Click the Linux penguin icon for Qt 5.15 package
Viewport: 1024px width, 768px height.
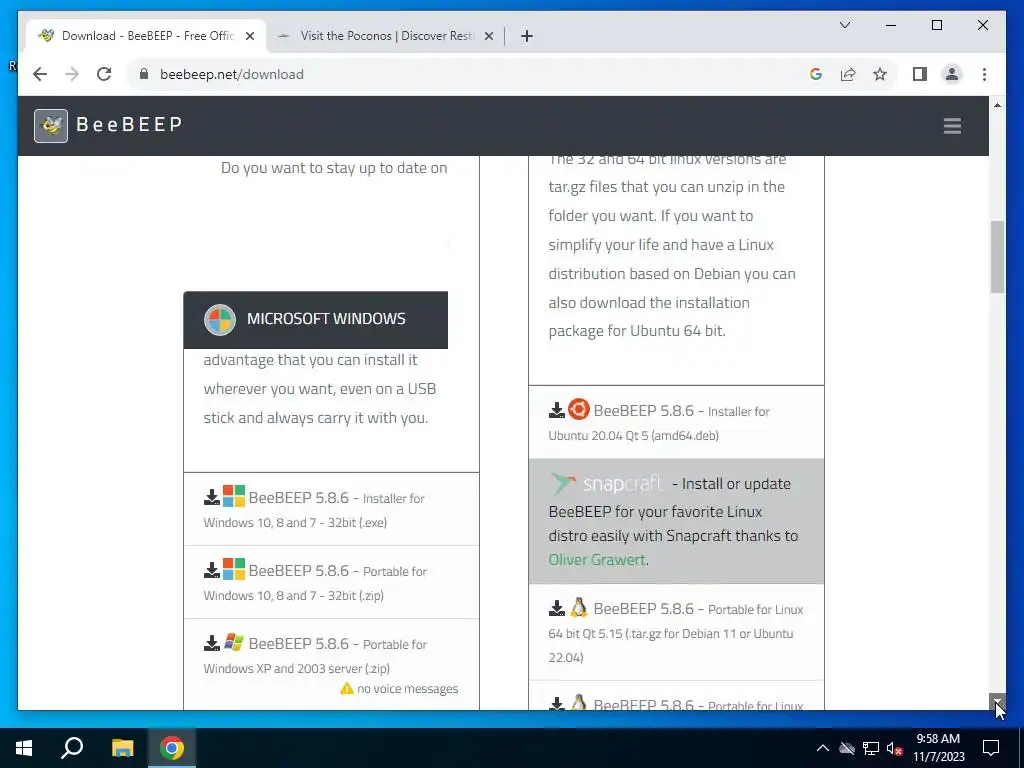(x=579, y=607)
